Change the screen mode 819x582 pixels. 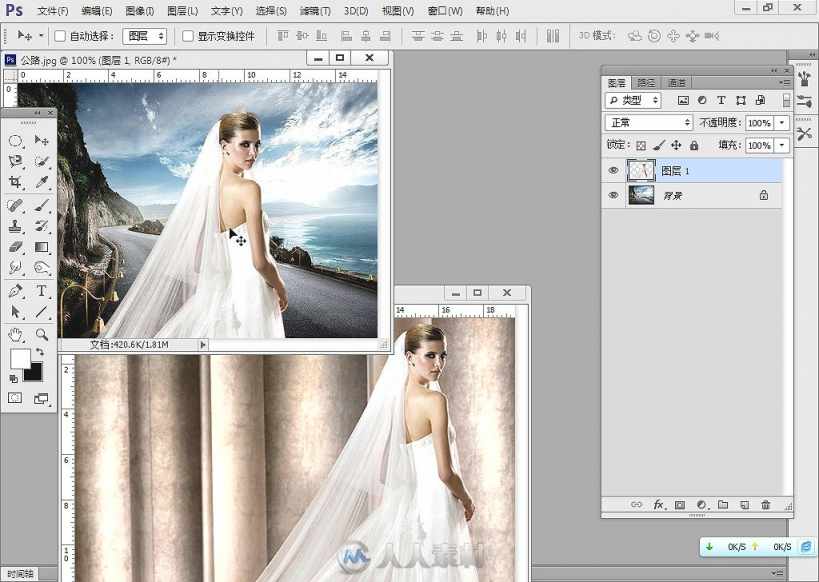pos(41,399)
